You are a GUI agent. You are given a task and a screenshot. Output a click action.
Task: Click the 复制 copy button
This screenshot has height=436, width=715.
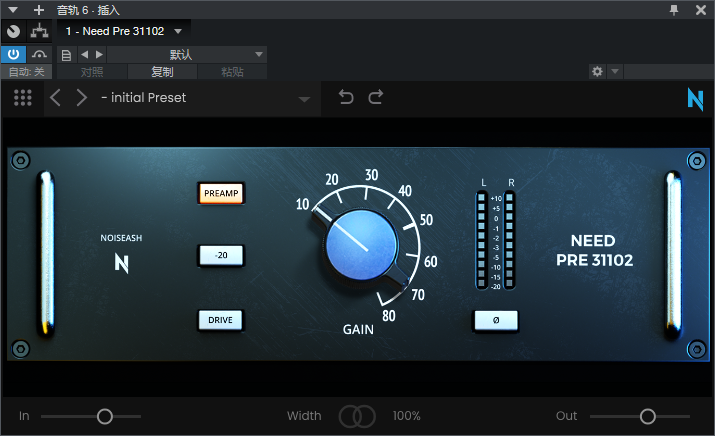tap(162, 72)
